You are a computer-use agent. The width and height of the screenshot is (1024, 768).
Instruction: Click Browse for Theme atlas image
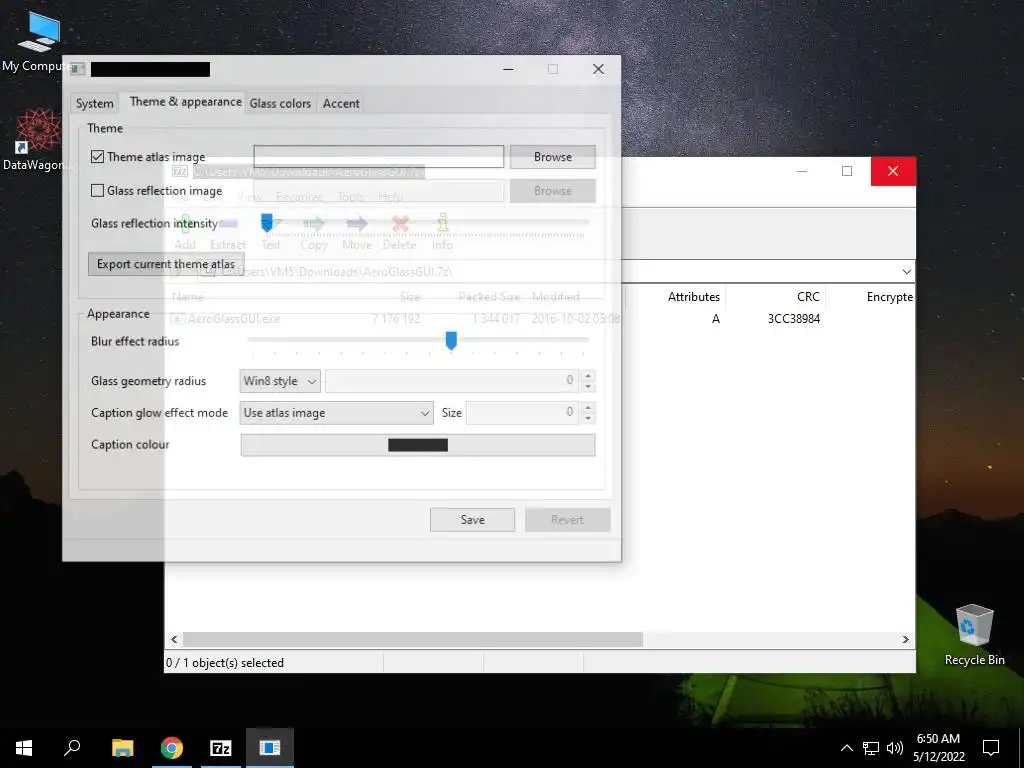[552, 157]
